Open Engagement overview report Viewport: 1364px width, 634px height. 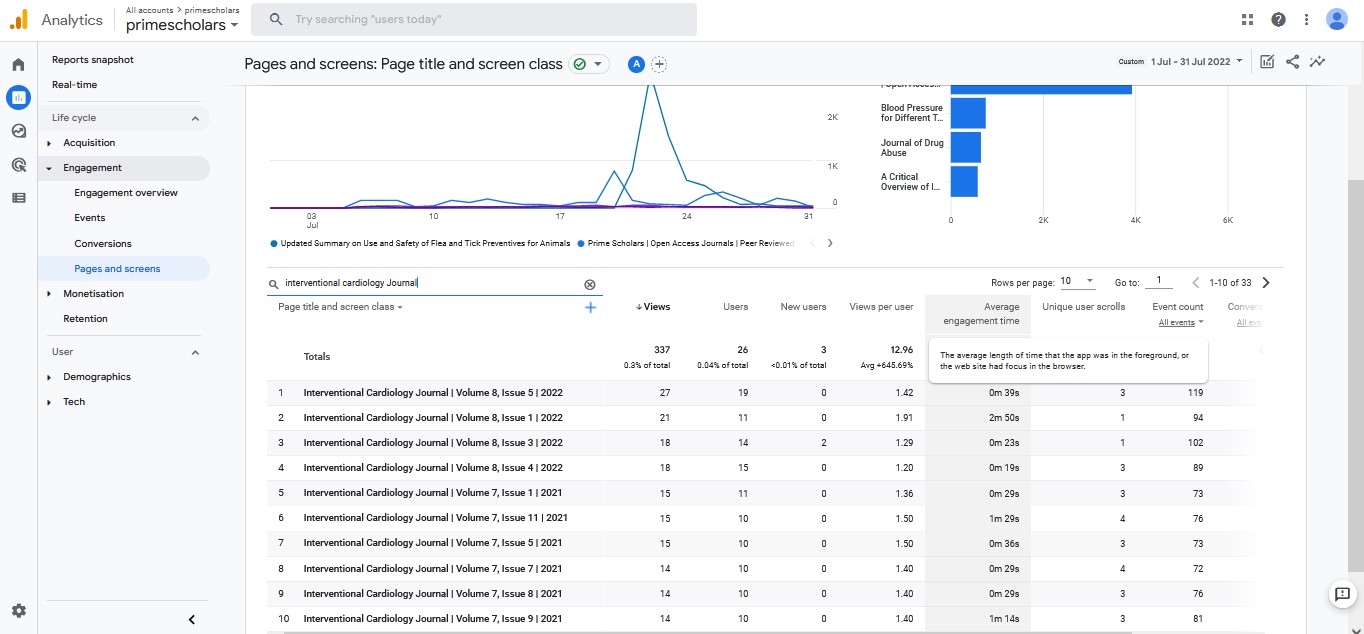coord(126,193)
